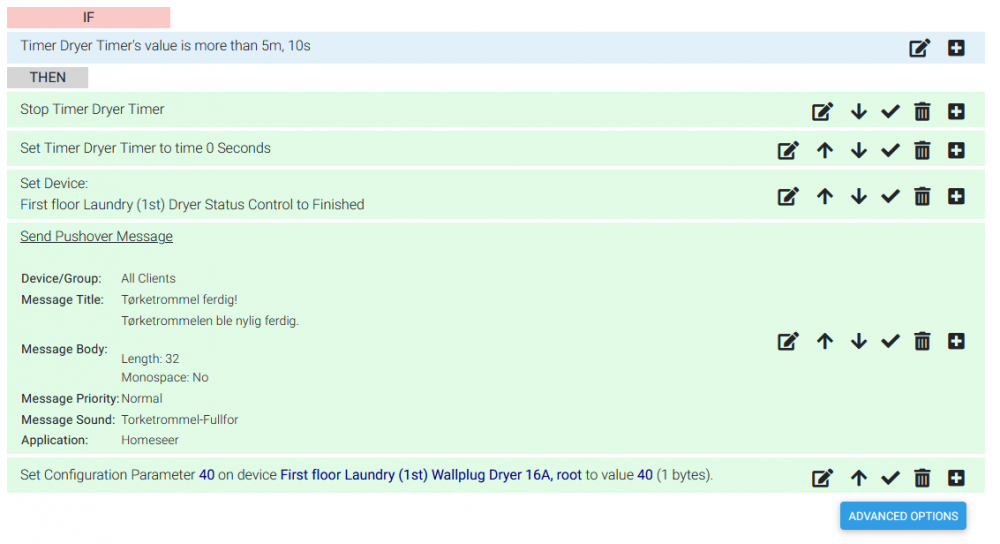The image size is (1000, 544).
Task: Toggle checkmark on Set Configuration Parameter action
Action: (x=890, y=478)
